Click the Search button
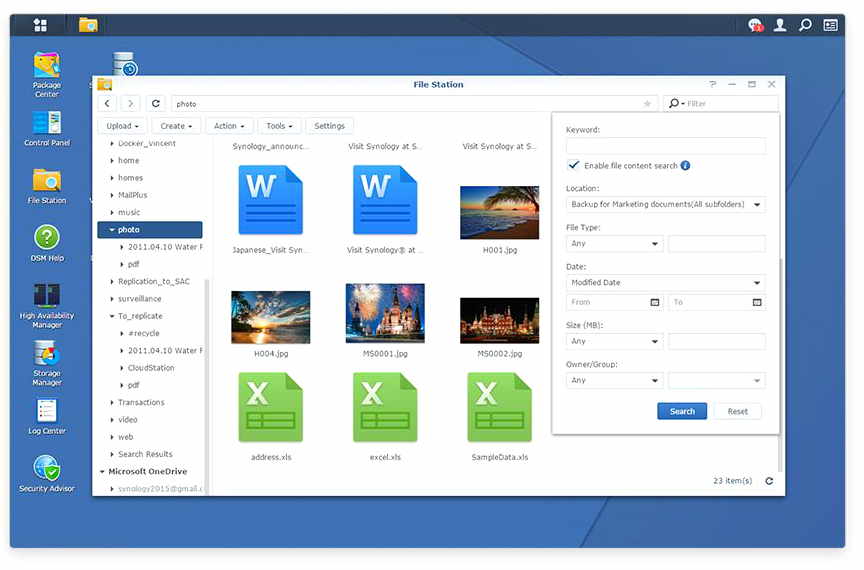This screenshot has height=570, width=864. pyautogui.click(x=682, y=411)
